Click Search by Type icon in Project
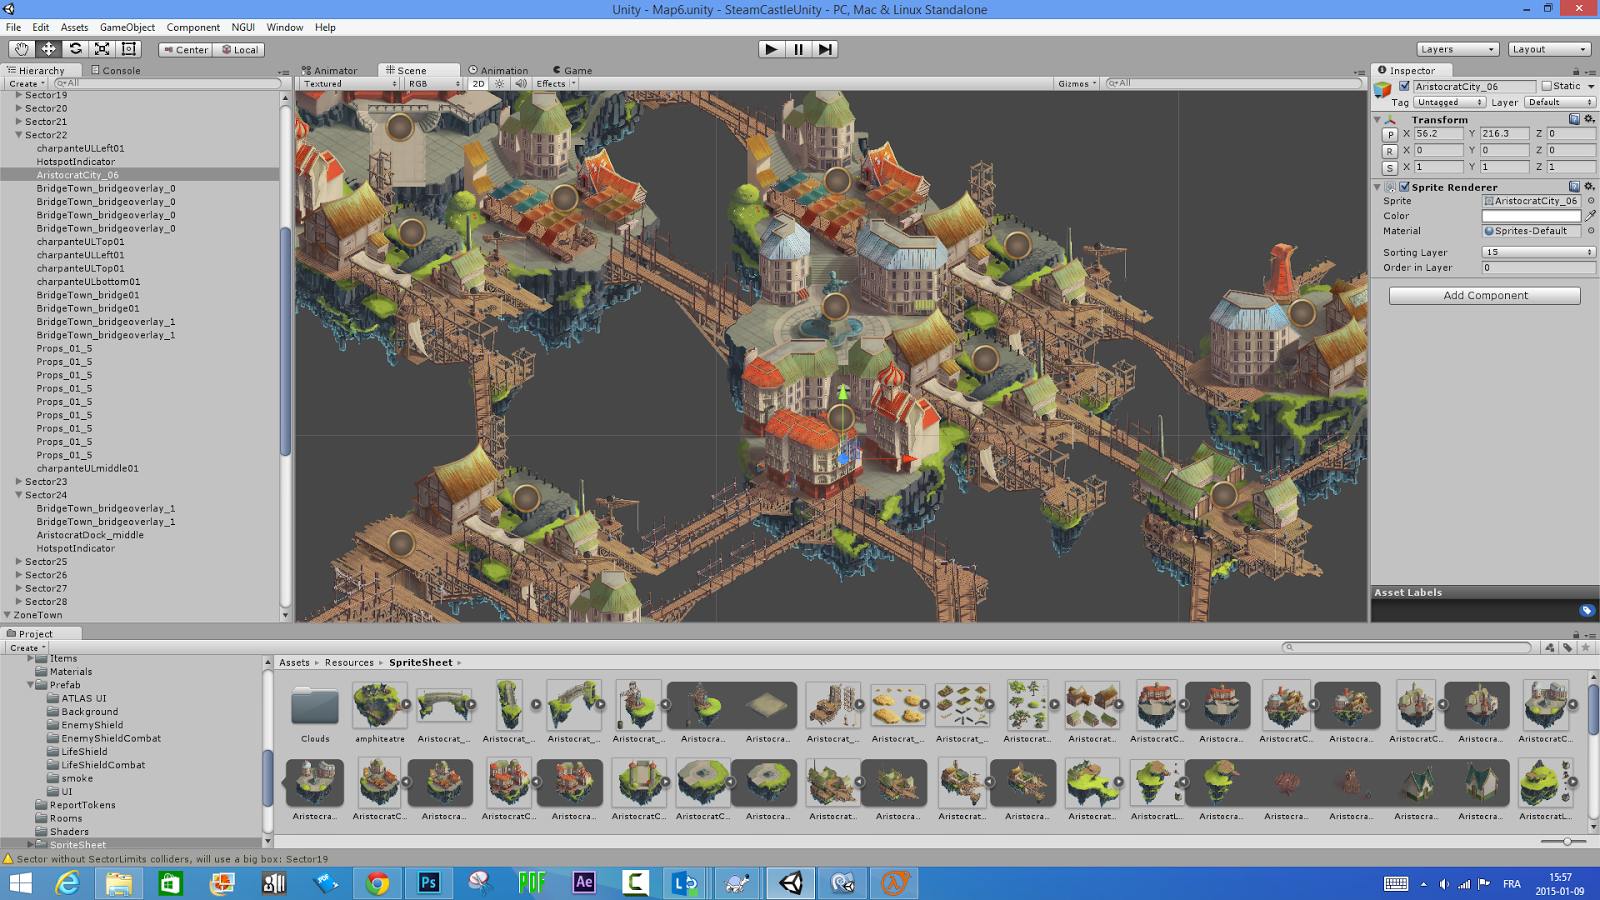The height and width of the screenshot is (900, 1600). tap(1550, 648)
